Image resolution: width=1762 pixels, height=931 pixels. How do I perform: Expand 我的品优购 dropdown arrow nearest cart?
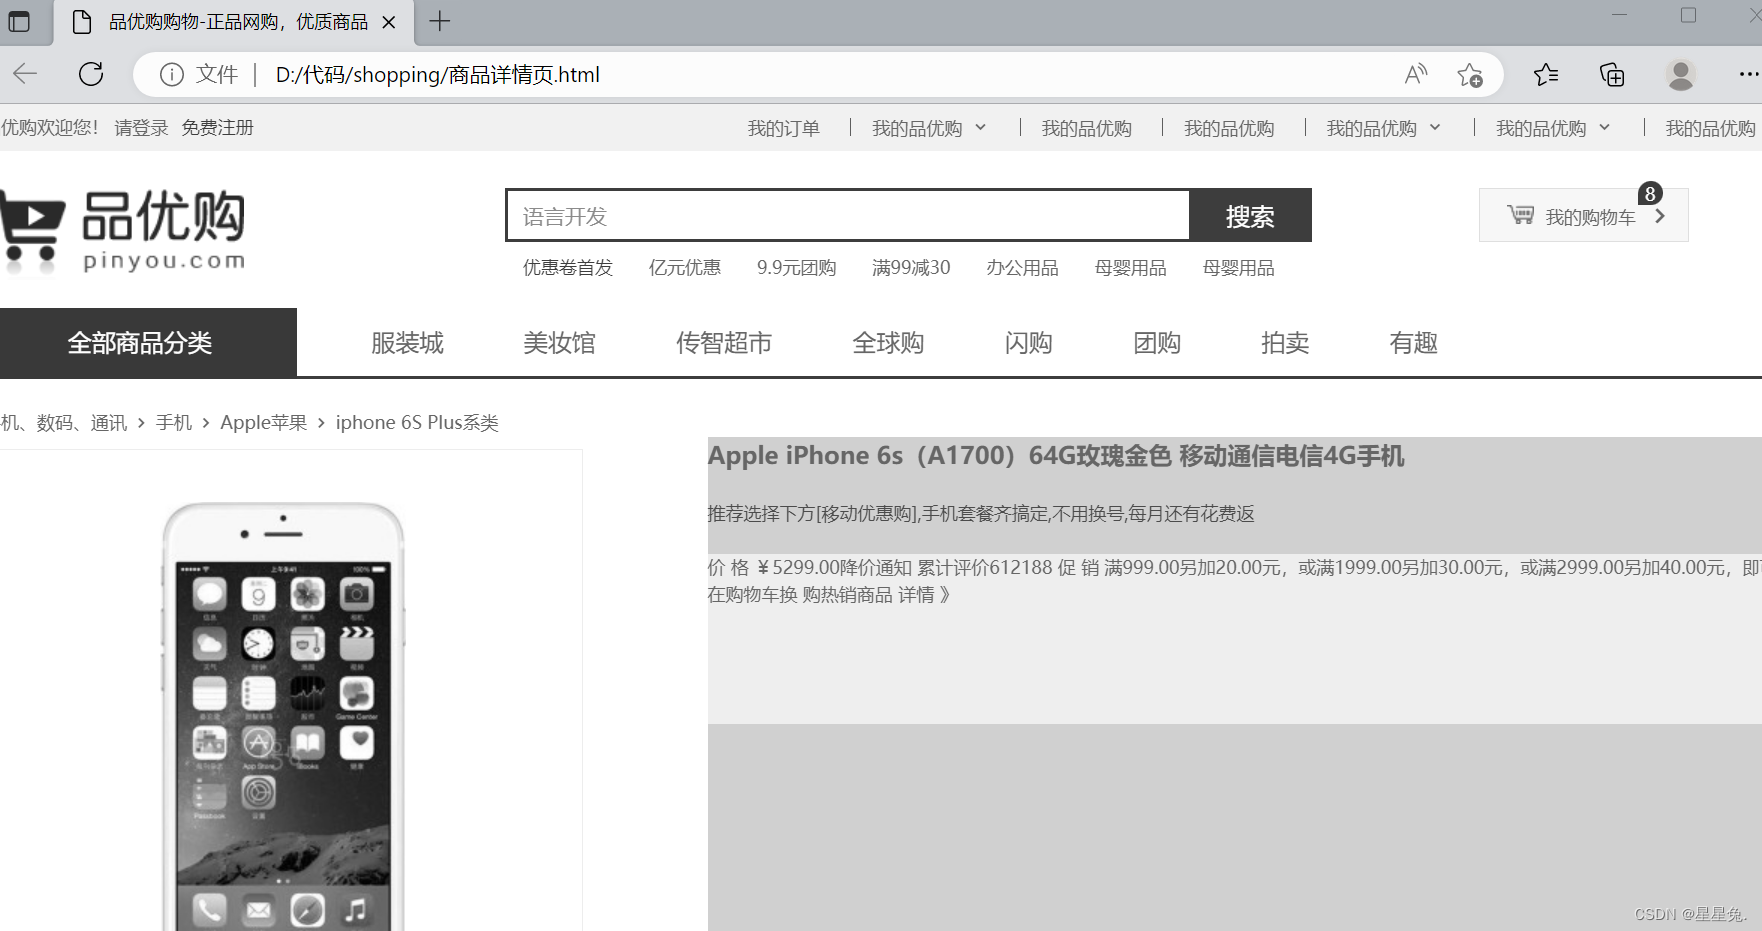point(1605,127)
